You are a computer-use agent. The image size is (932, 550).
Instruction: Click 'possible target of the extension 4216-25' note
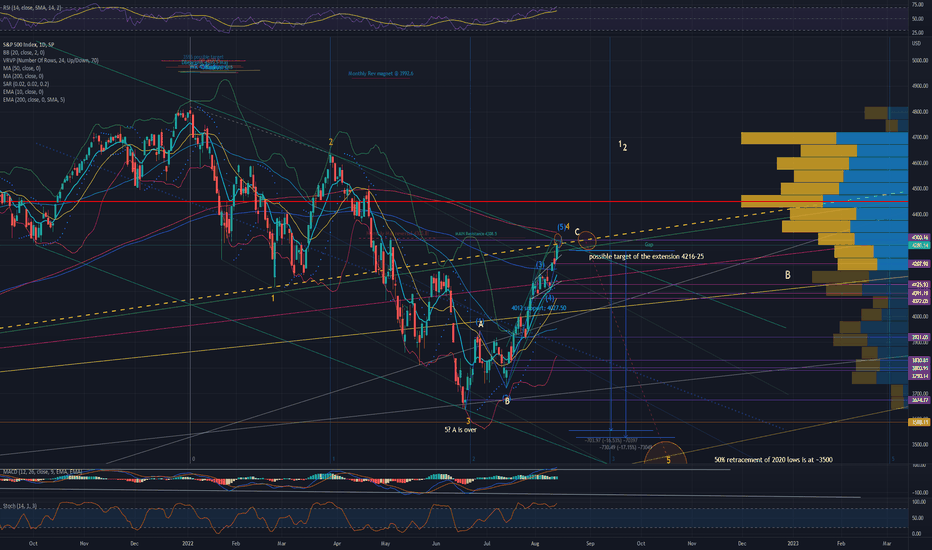click(x=646, y=256)
